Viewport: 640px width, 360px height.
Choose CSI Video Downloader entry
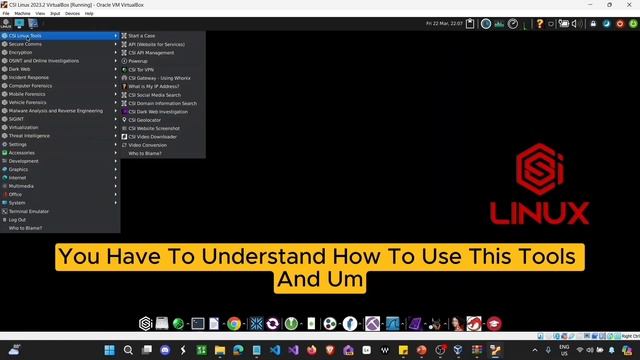(163, 137)
